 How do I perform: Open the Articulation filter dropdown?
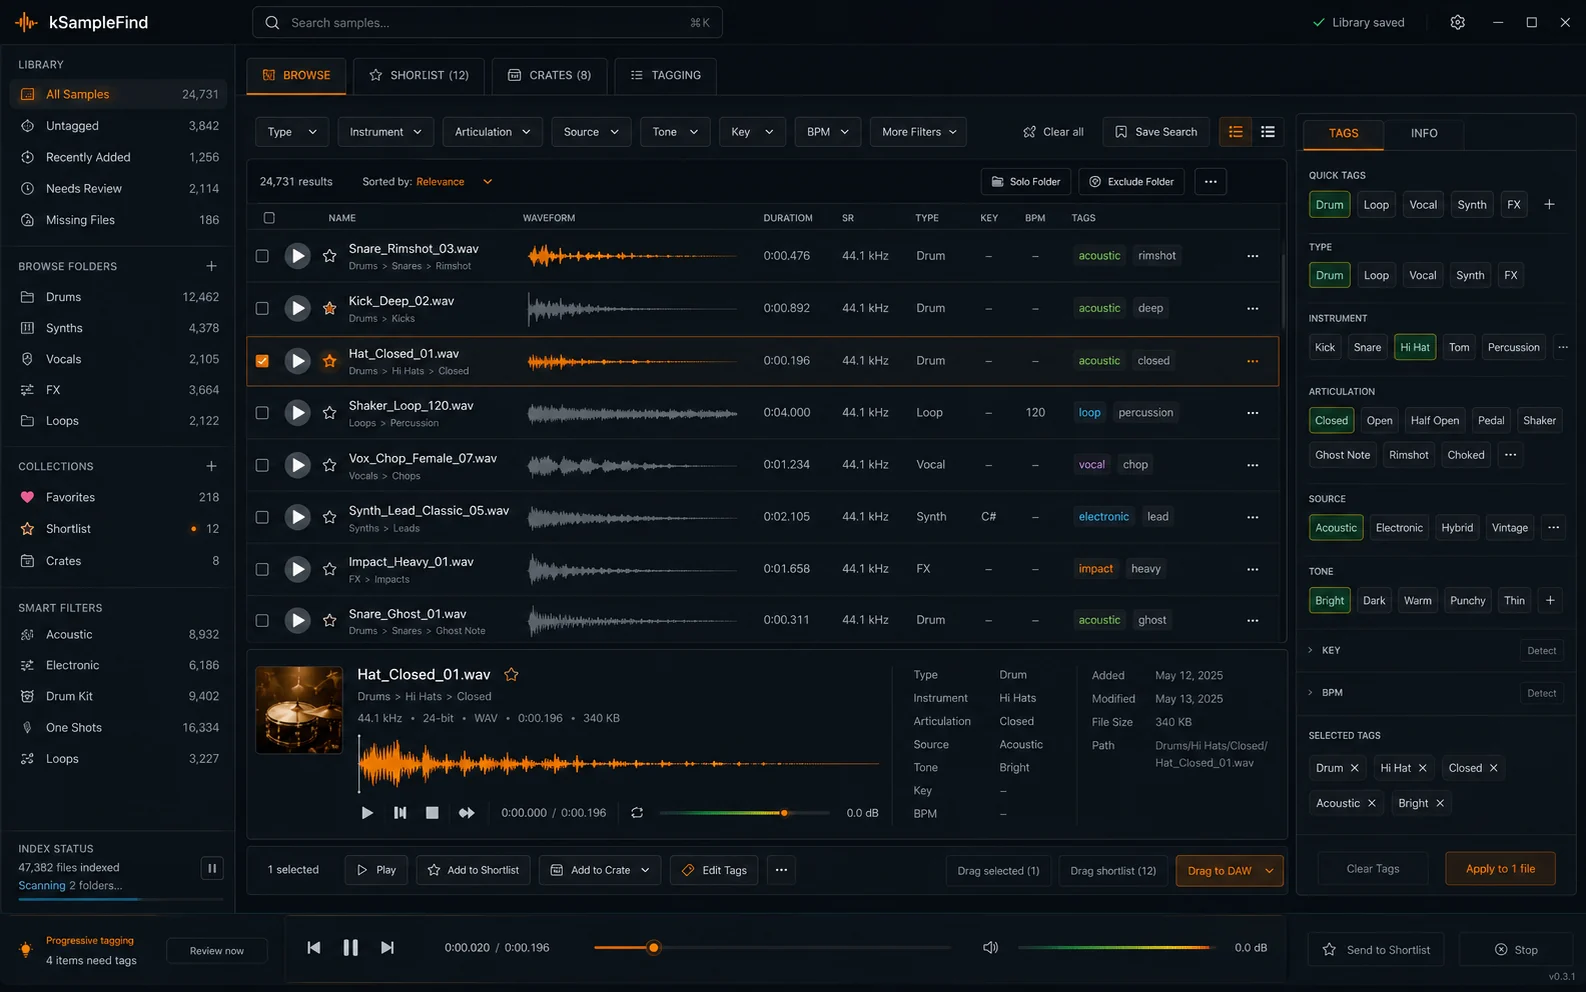coord(493,132)
